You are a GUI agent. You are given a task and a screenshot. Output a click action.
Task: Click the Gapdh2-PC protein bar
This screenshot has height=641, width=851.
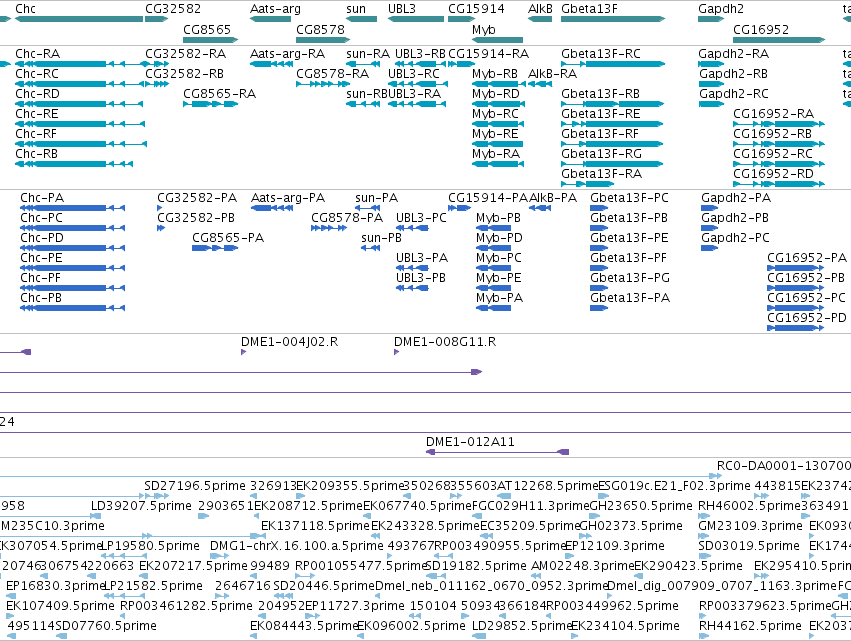[x=709, y=248]
